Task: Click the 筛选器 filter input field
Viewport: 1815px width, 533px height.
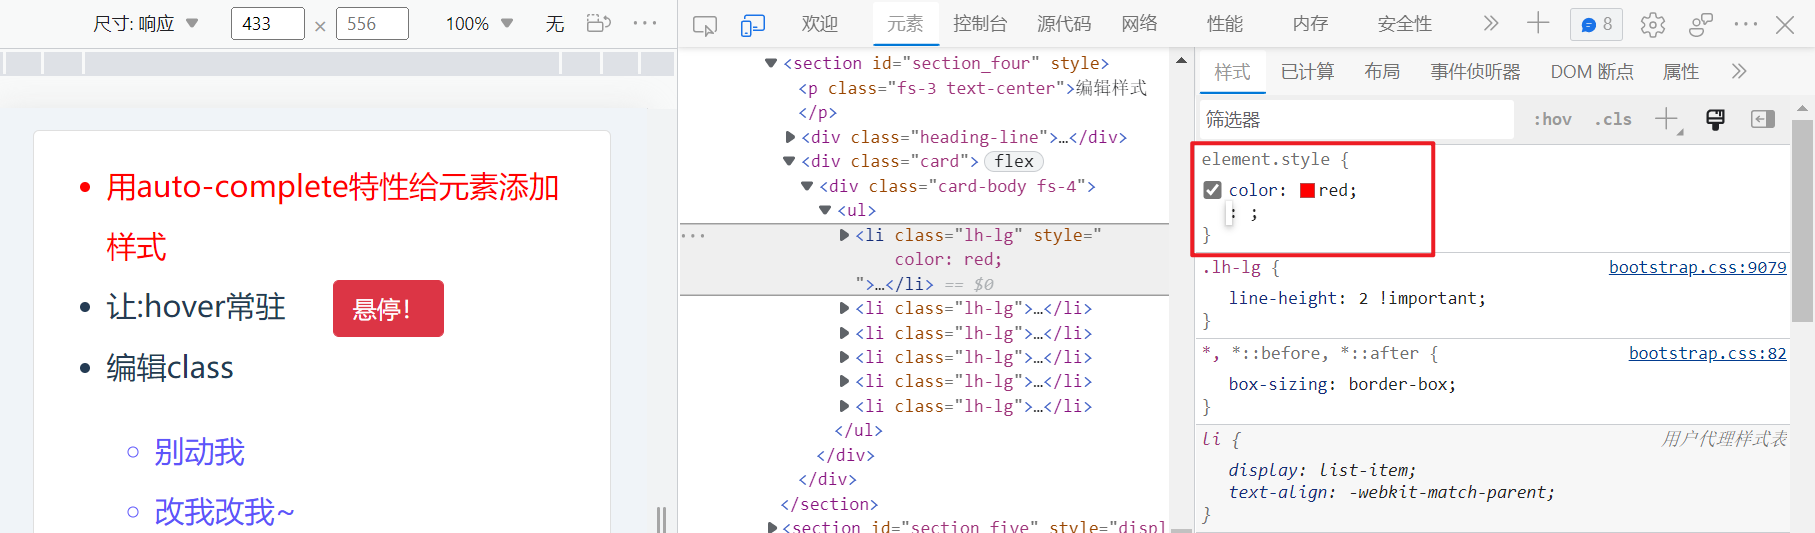Action: pos(1355,120)
